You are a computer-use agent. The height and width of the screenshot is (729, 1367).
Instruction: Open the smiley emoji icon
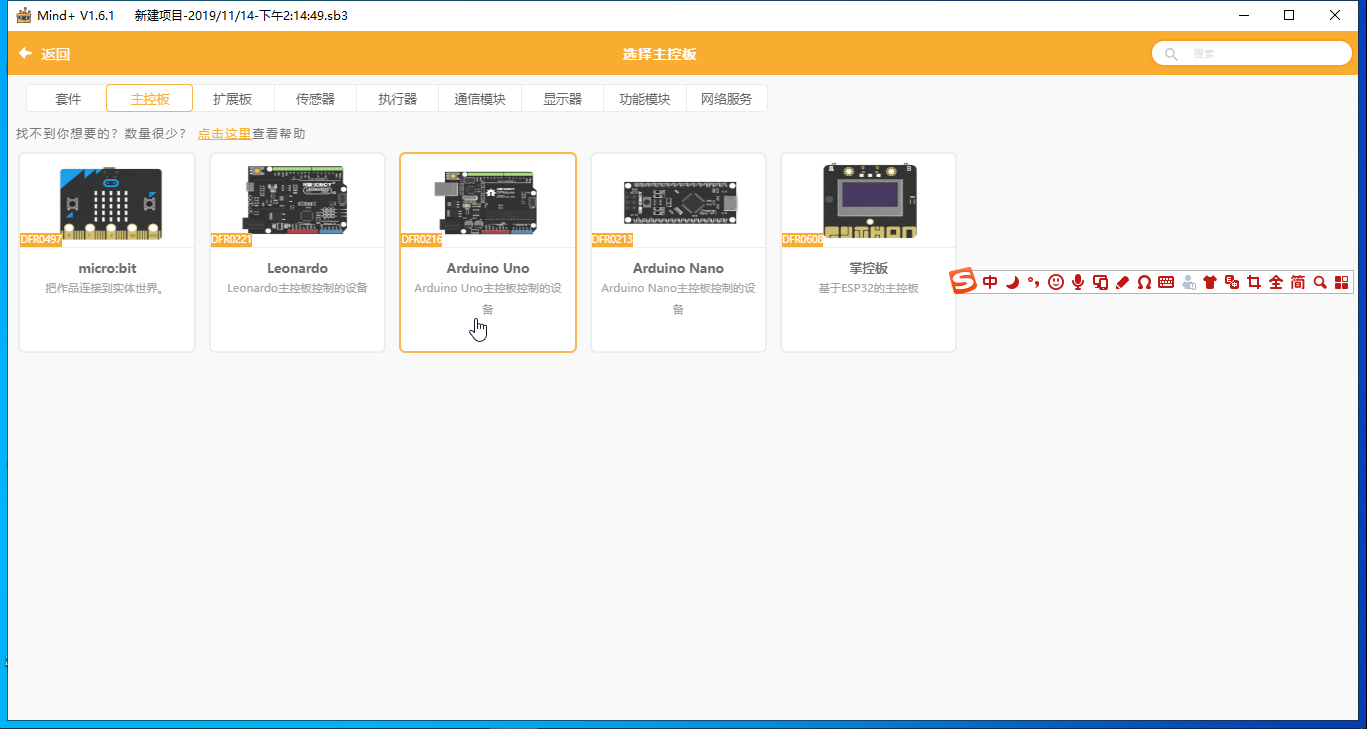1056,283
